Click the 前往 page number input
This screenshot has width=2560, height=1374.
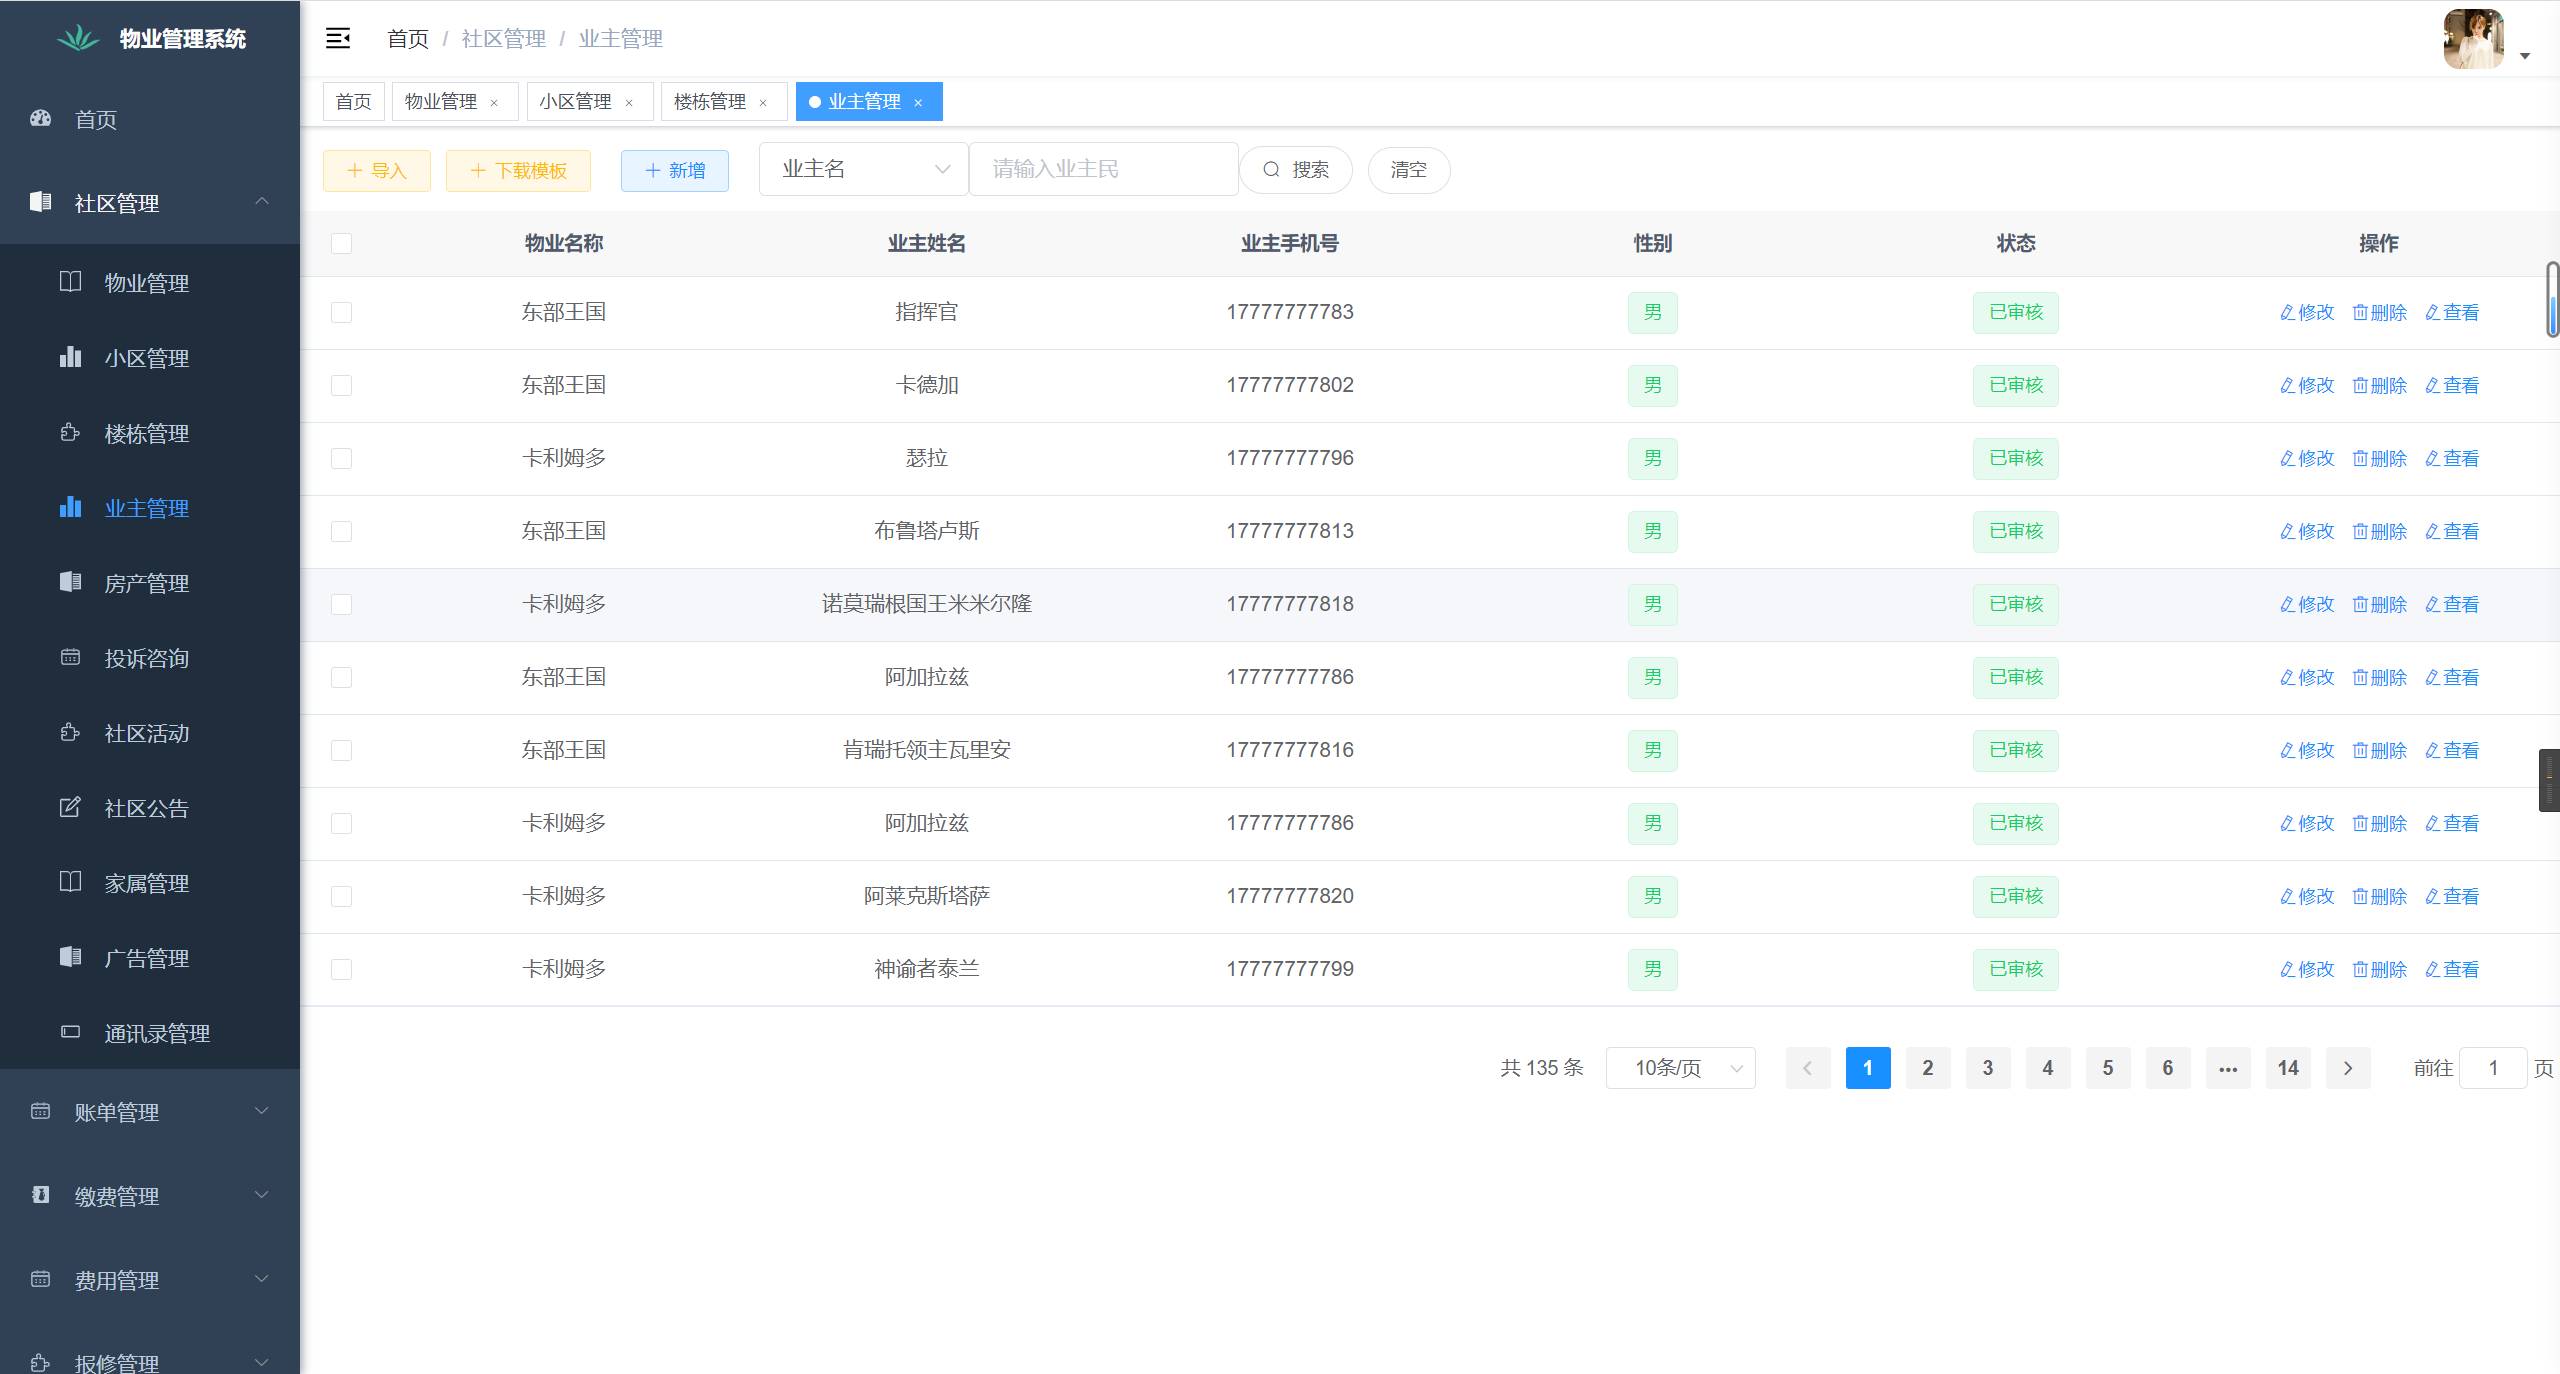coord(2493,1068)
